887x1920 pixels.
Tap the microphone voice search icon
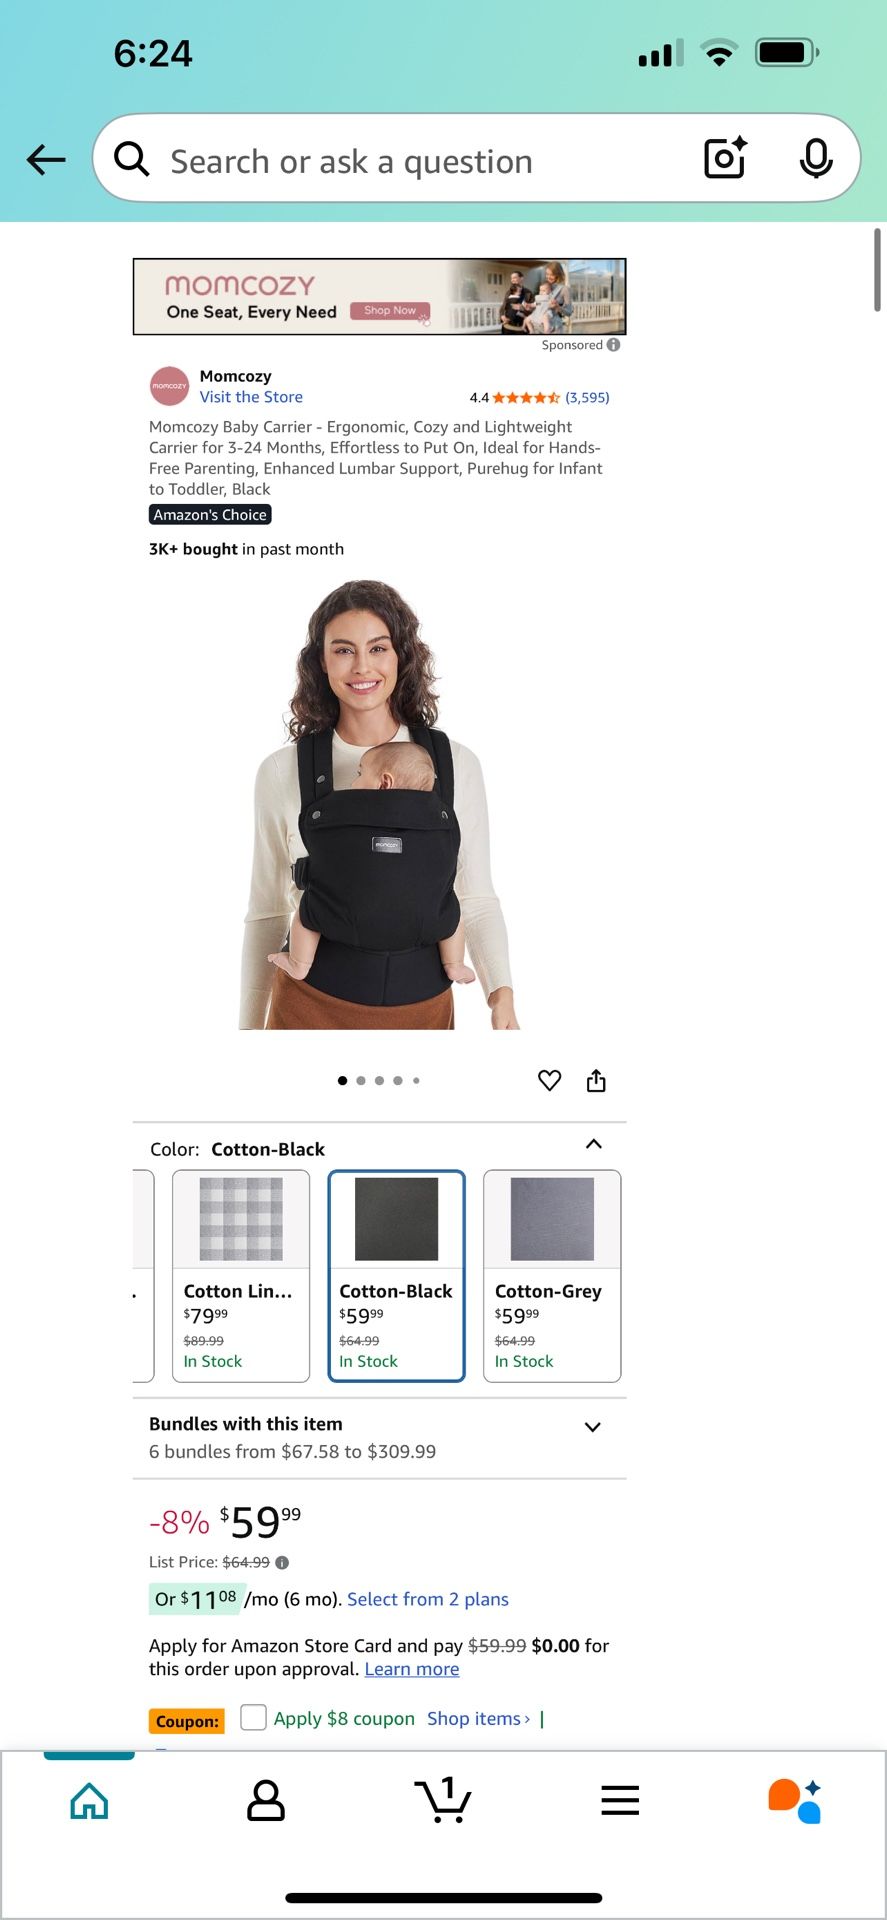pyautogui.click(x=816, y=158)
